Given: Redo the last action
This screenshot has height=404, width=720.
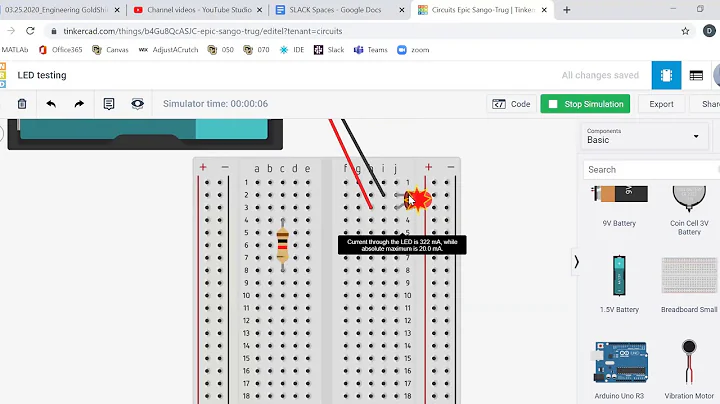Looking at the screenshot, I should pos(79,104).
